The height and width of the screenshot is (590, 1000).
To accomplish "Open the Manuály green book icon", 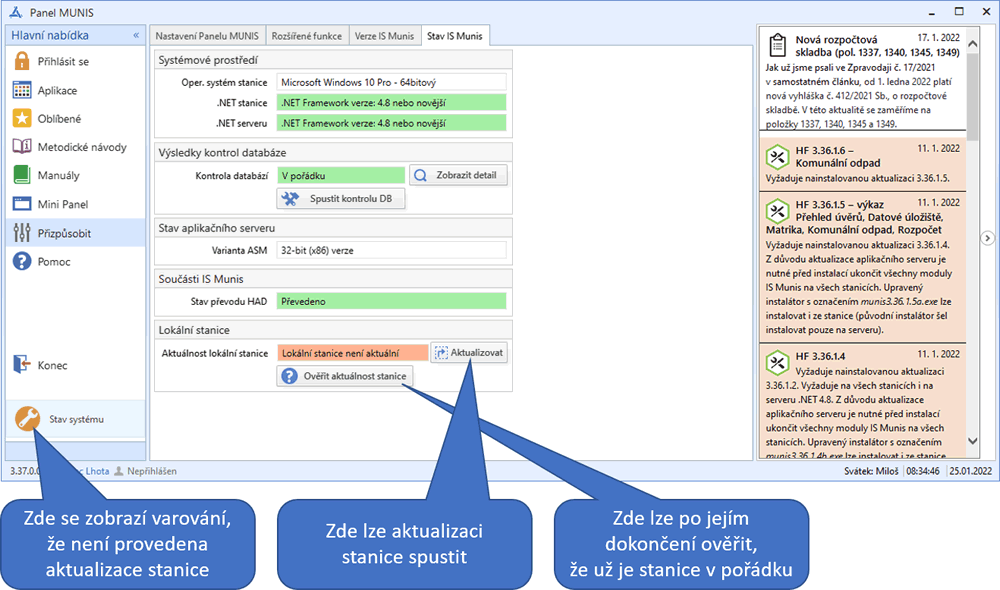I will click(22, 176).
